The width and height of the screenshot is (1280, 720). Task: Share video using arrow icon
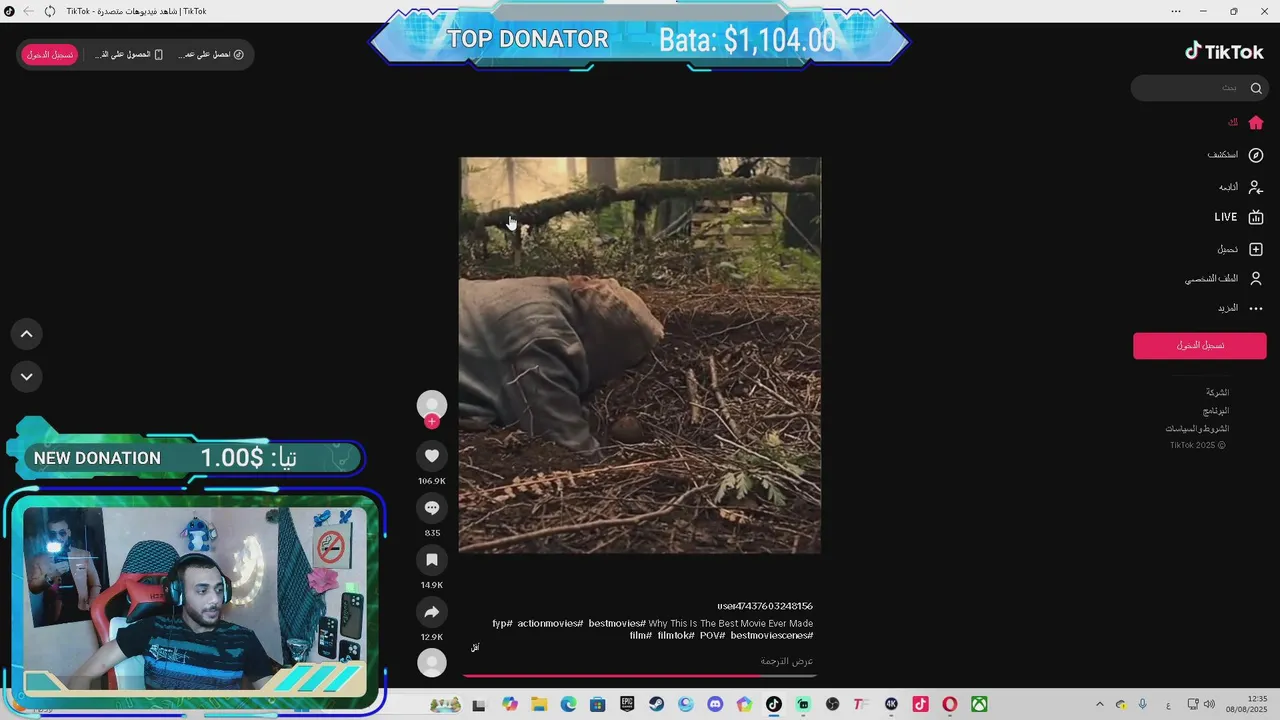(432, 612)
